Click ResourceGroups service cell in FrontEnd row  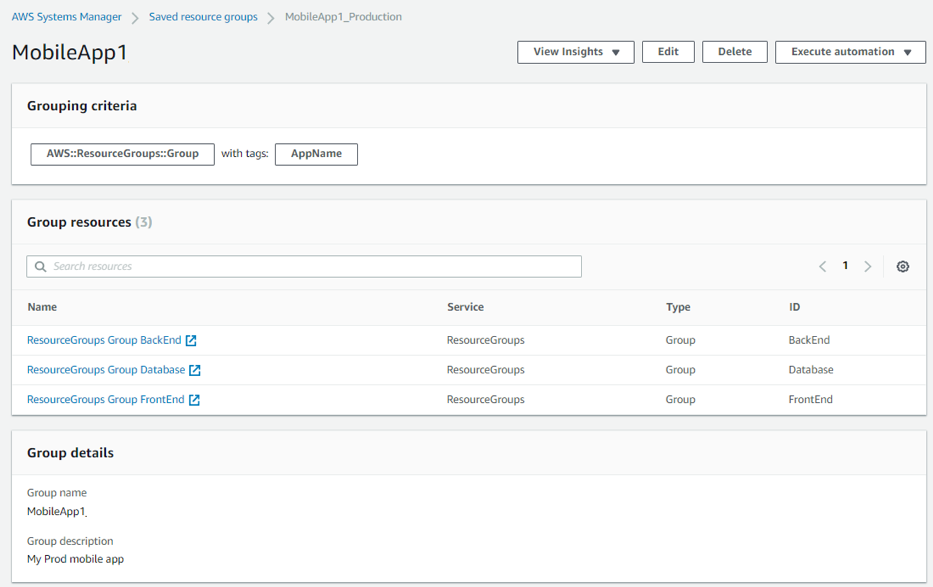click(x=486, y=400)
